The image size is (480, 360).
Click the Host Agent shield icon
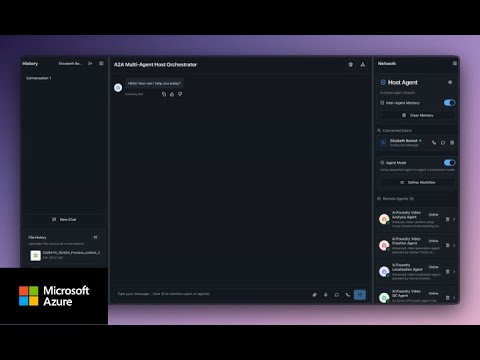[x=383, y=82]
